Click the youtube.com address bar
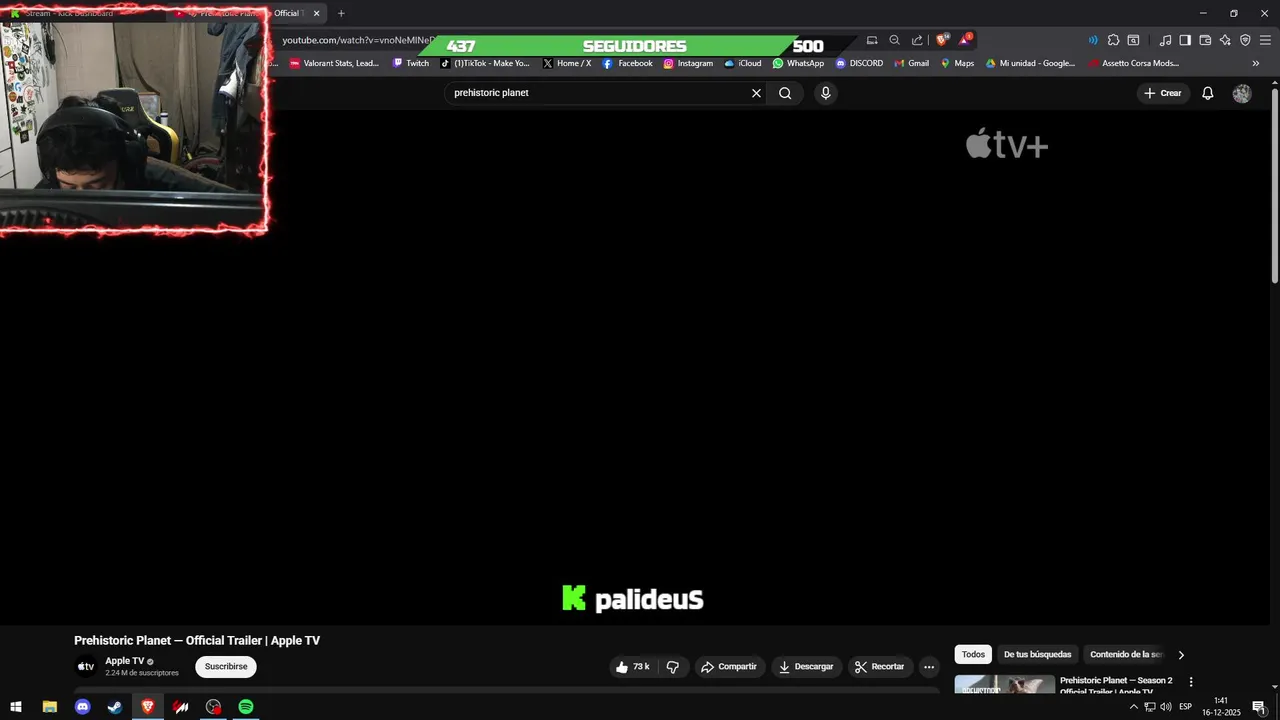 [358, 40]
